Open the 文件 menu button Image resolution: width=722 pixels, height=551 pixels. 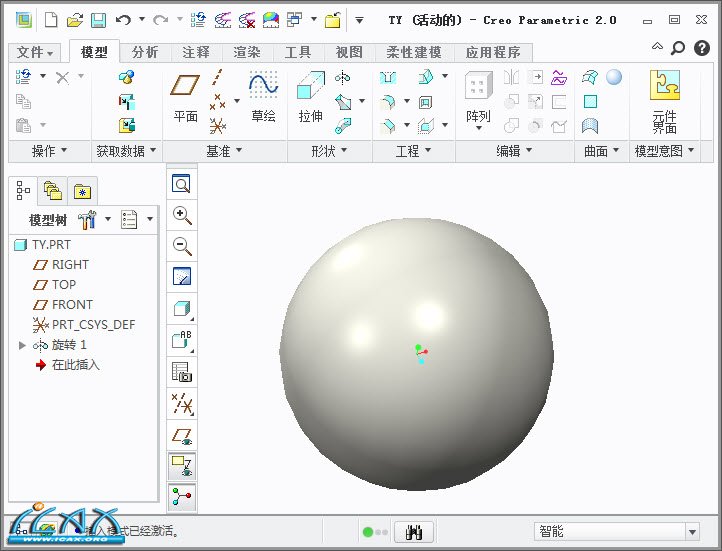tap(36, 52)
